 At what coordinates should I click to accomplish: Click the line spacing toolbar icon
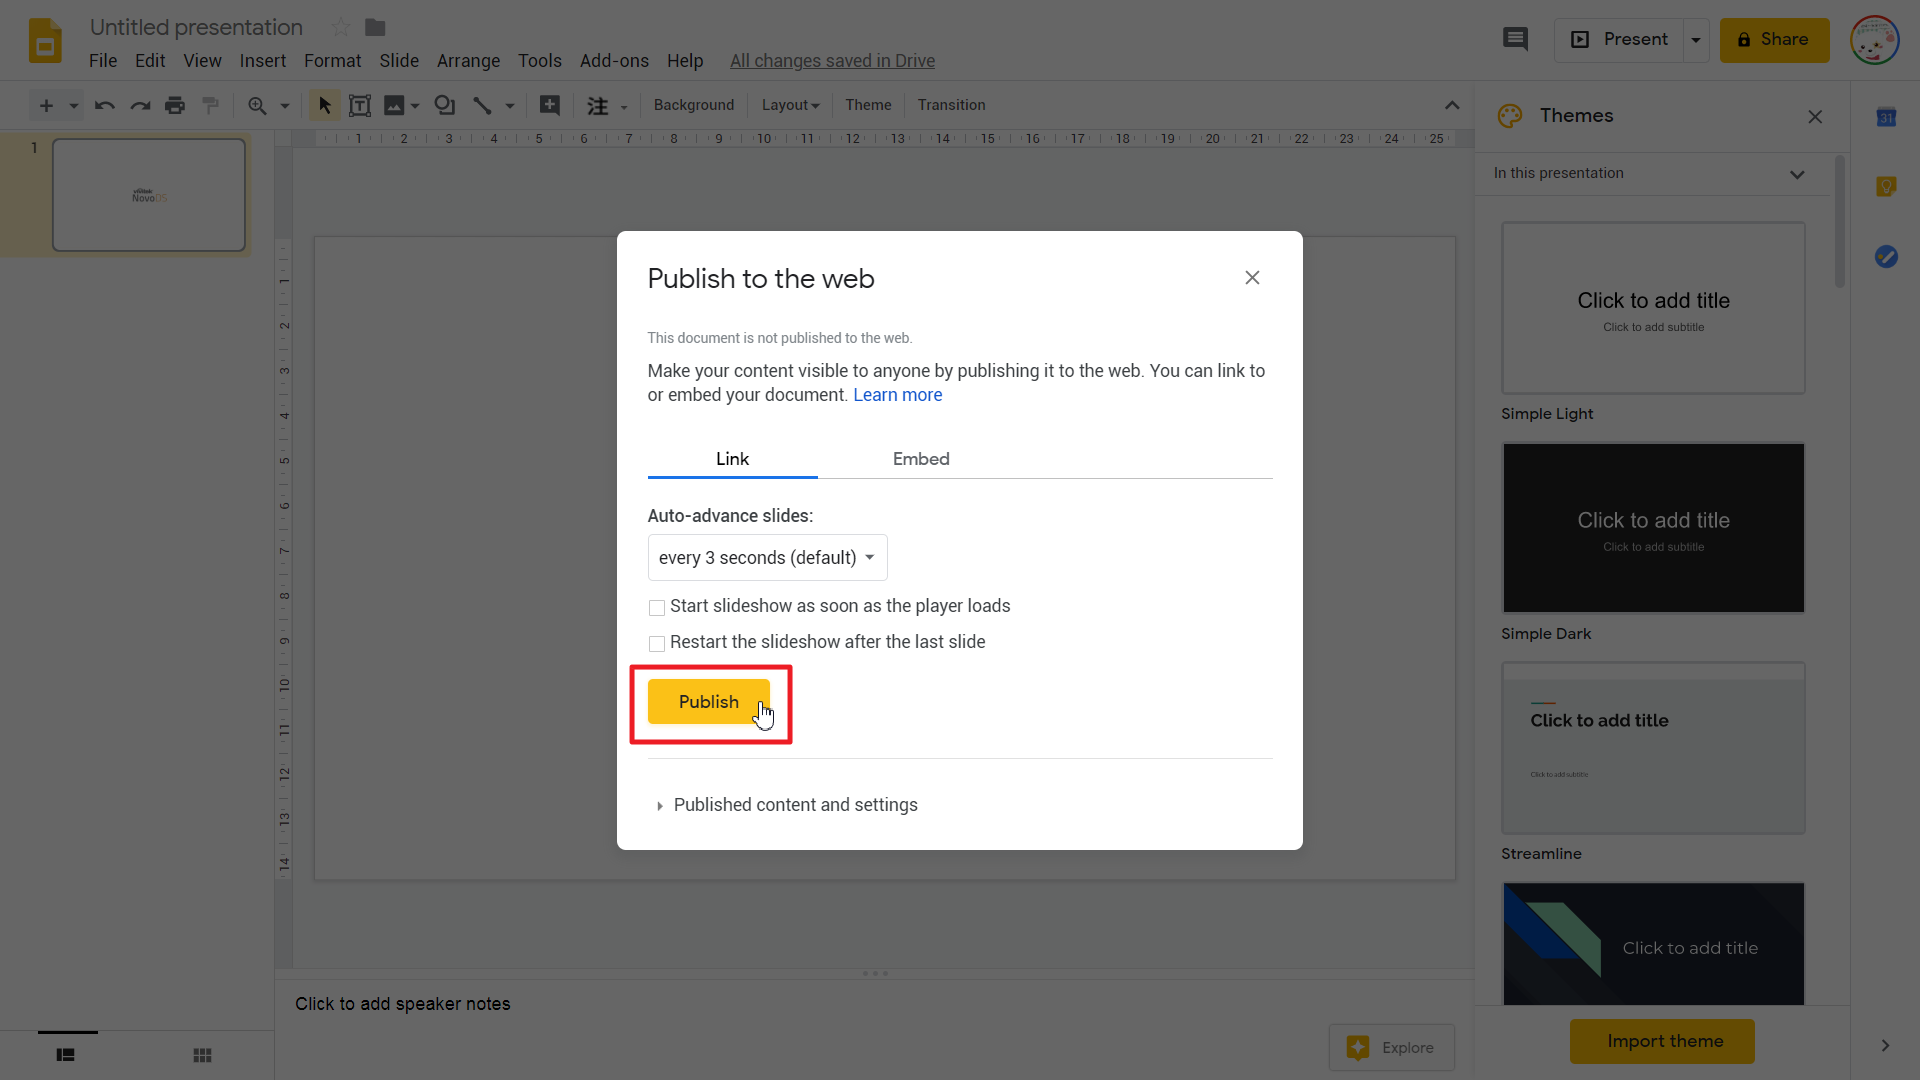(x=598, y=106)
